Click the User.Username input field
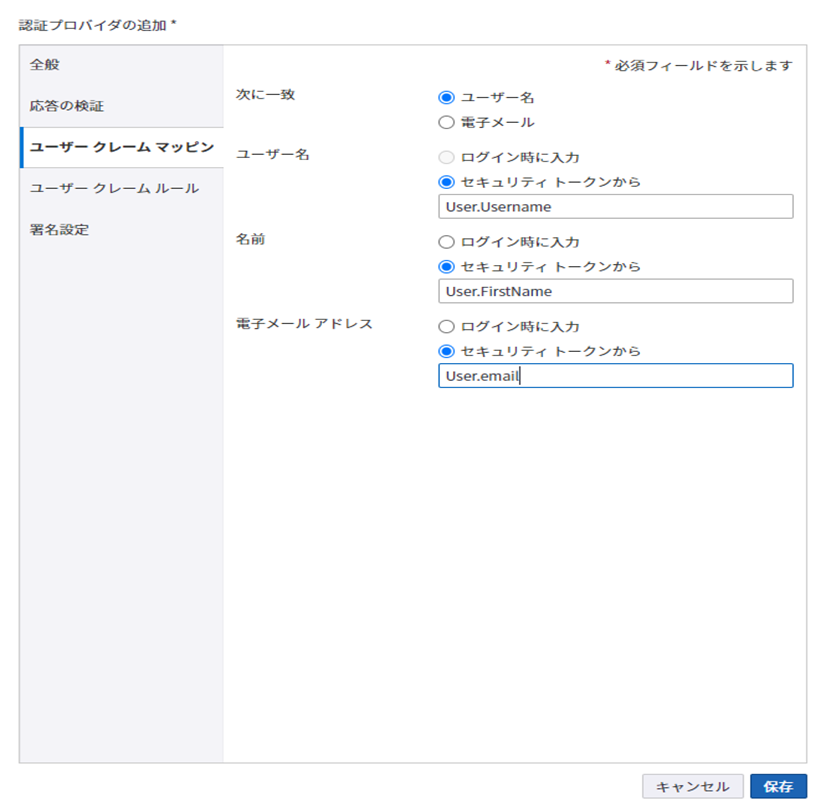Image resolution: width=826 pixels, height=812 pixels. (614, 206)
